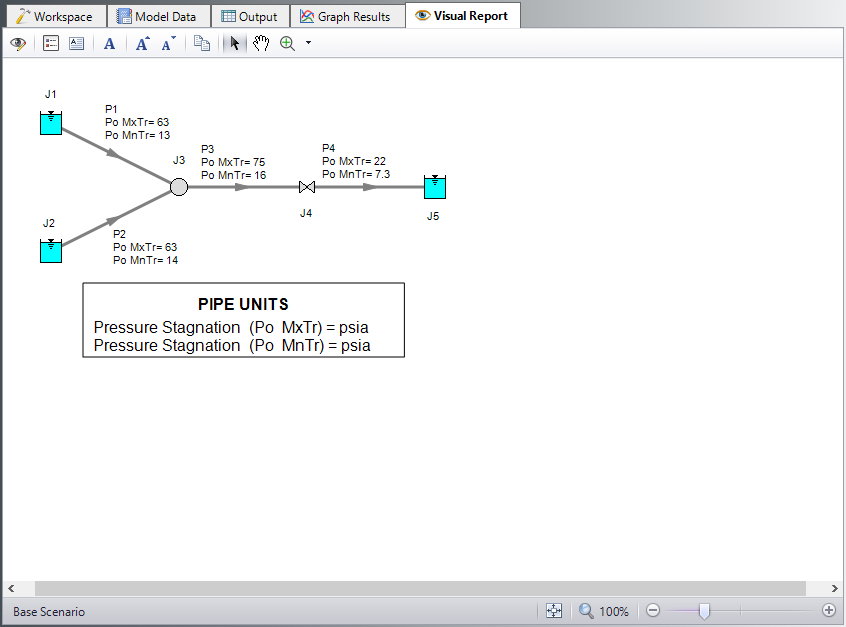Open the Graph Results tab

pos(346,16)
